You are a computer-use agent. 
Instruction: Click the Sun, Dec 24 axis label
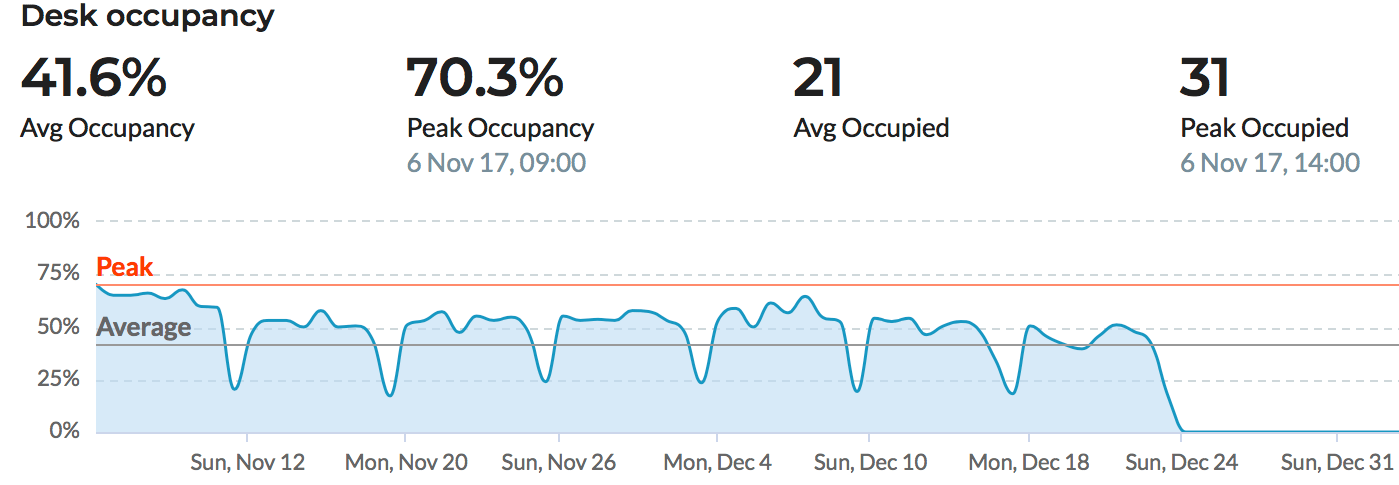point(1182,463)
